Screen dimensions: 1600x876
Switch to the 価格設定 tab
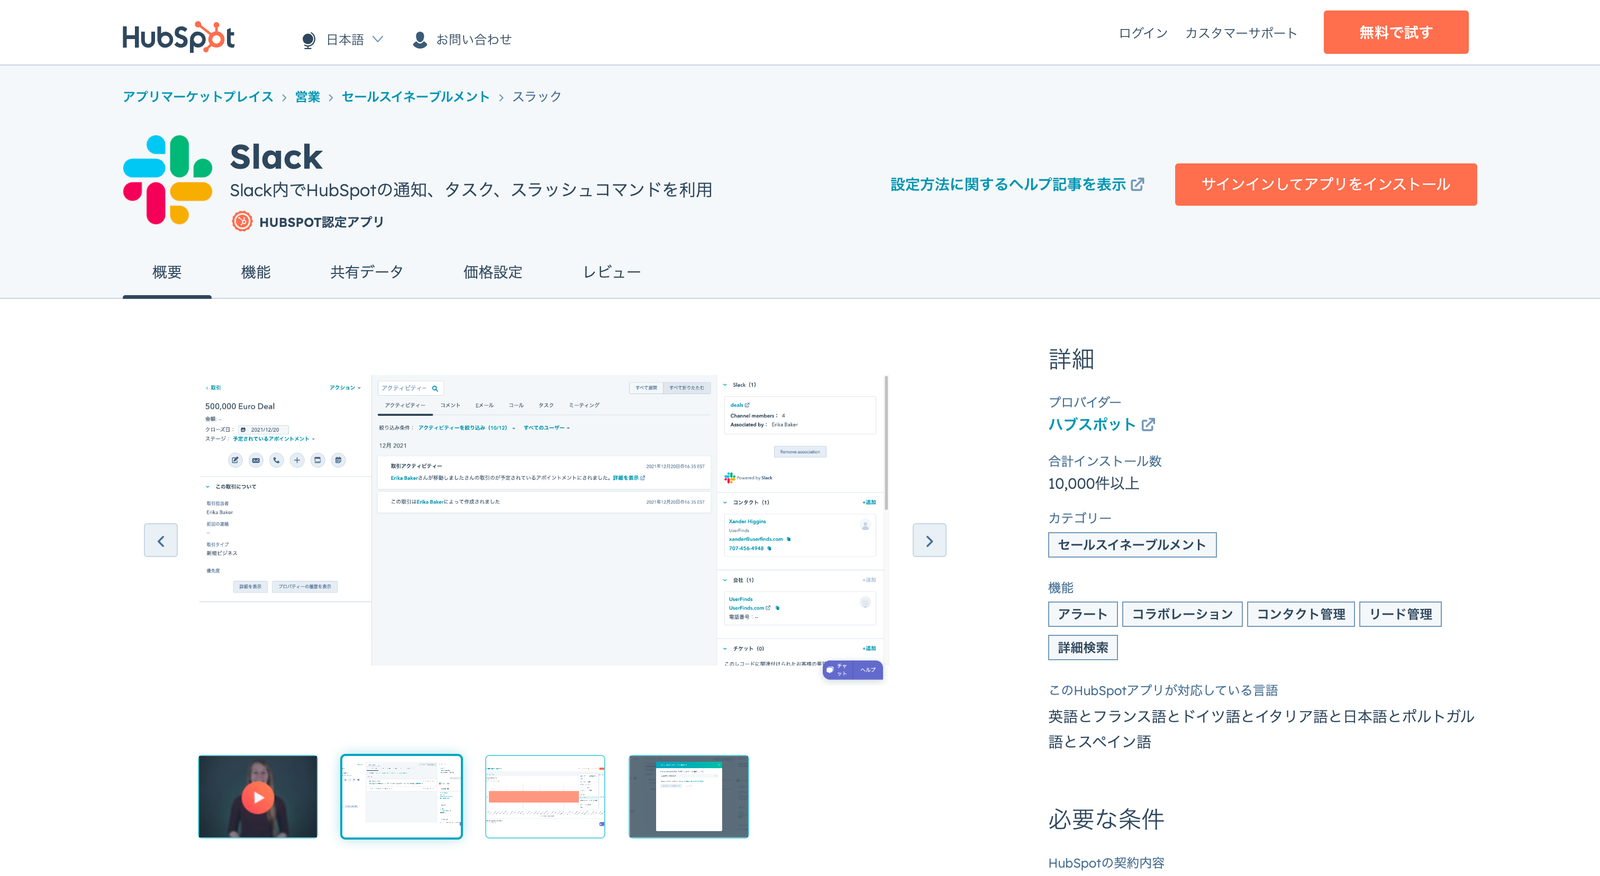tap(493, 272)
